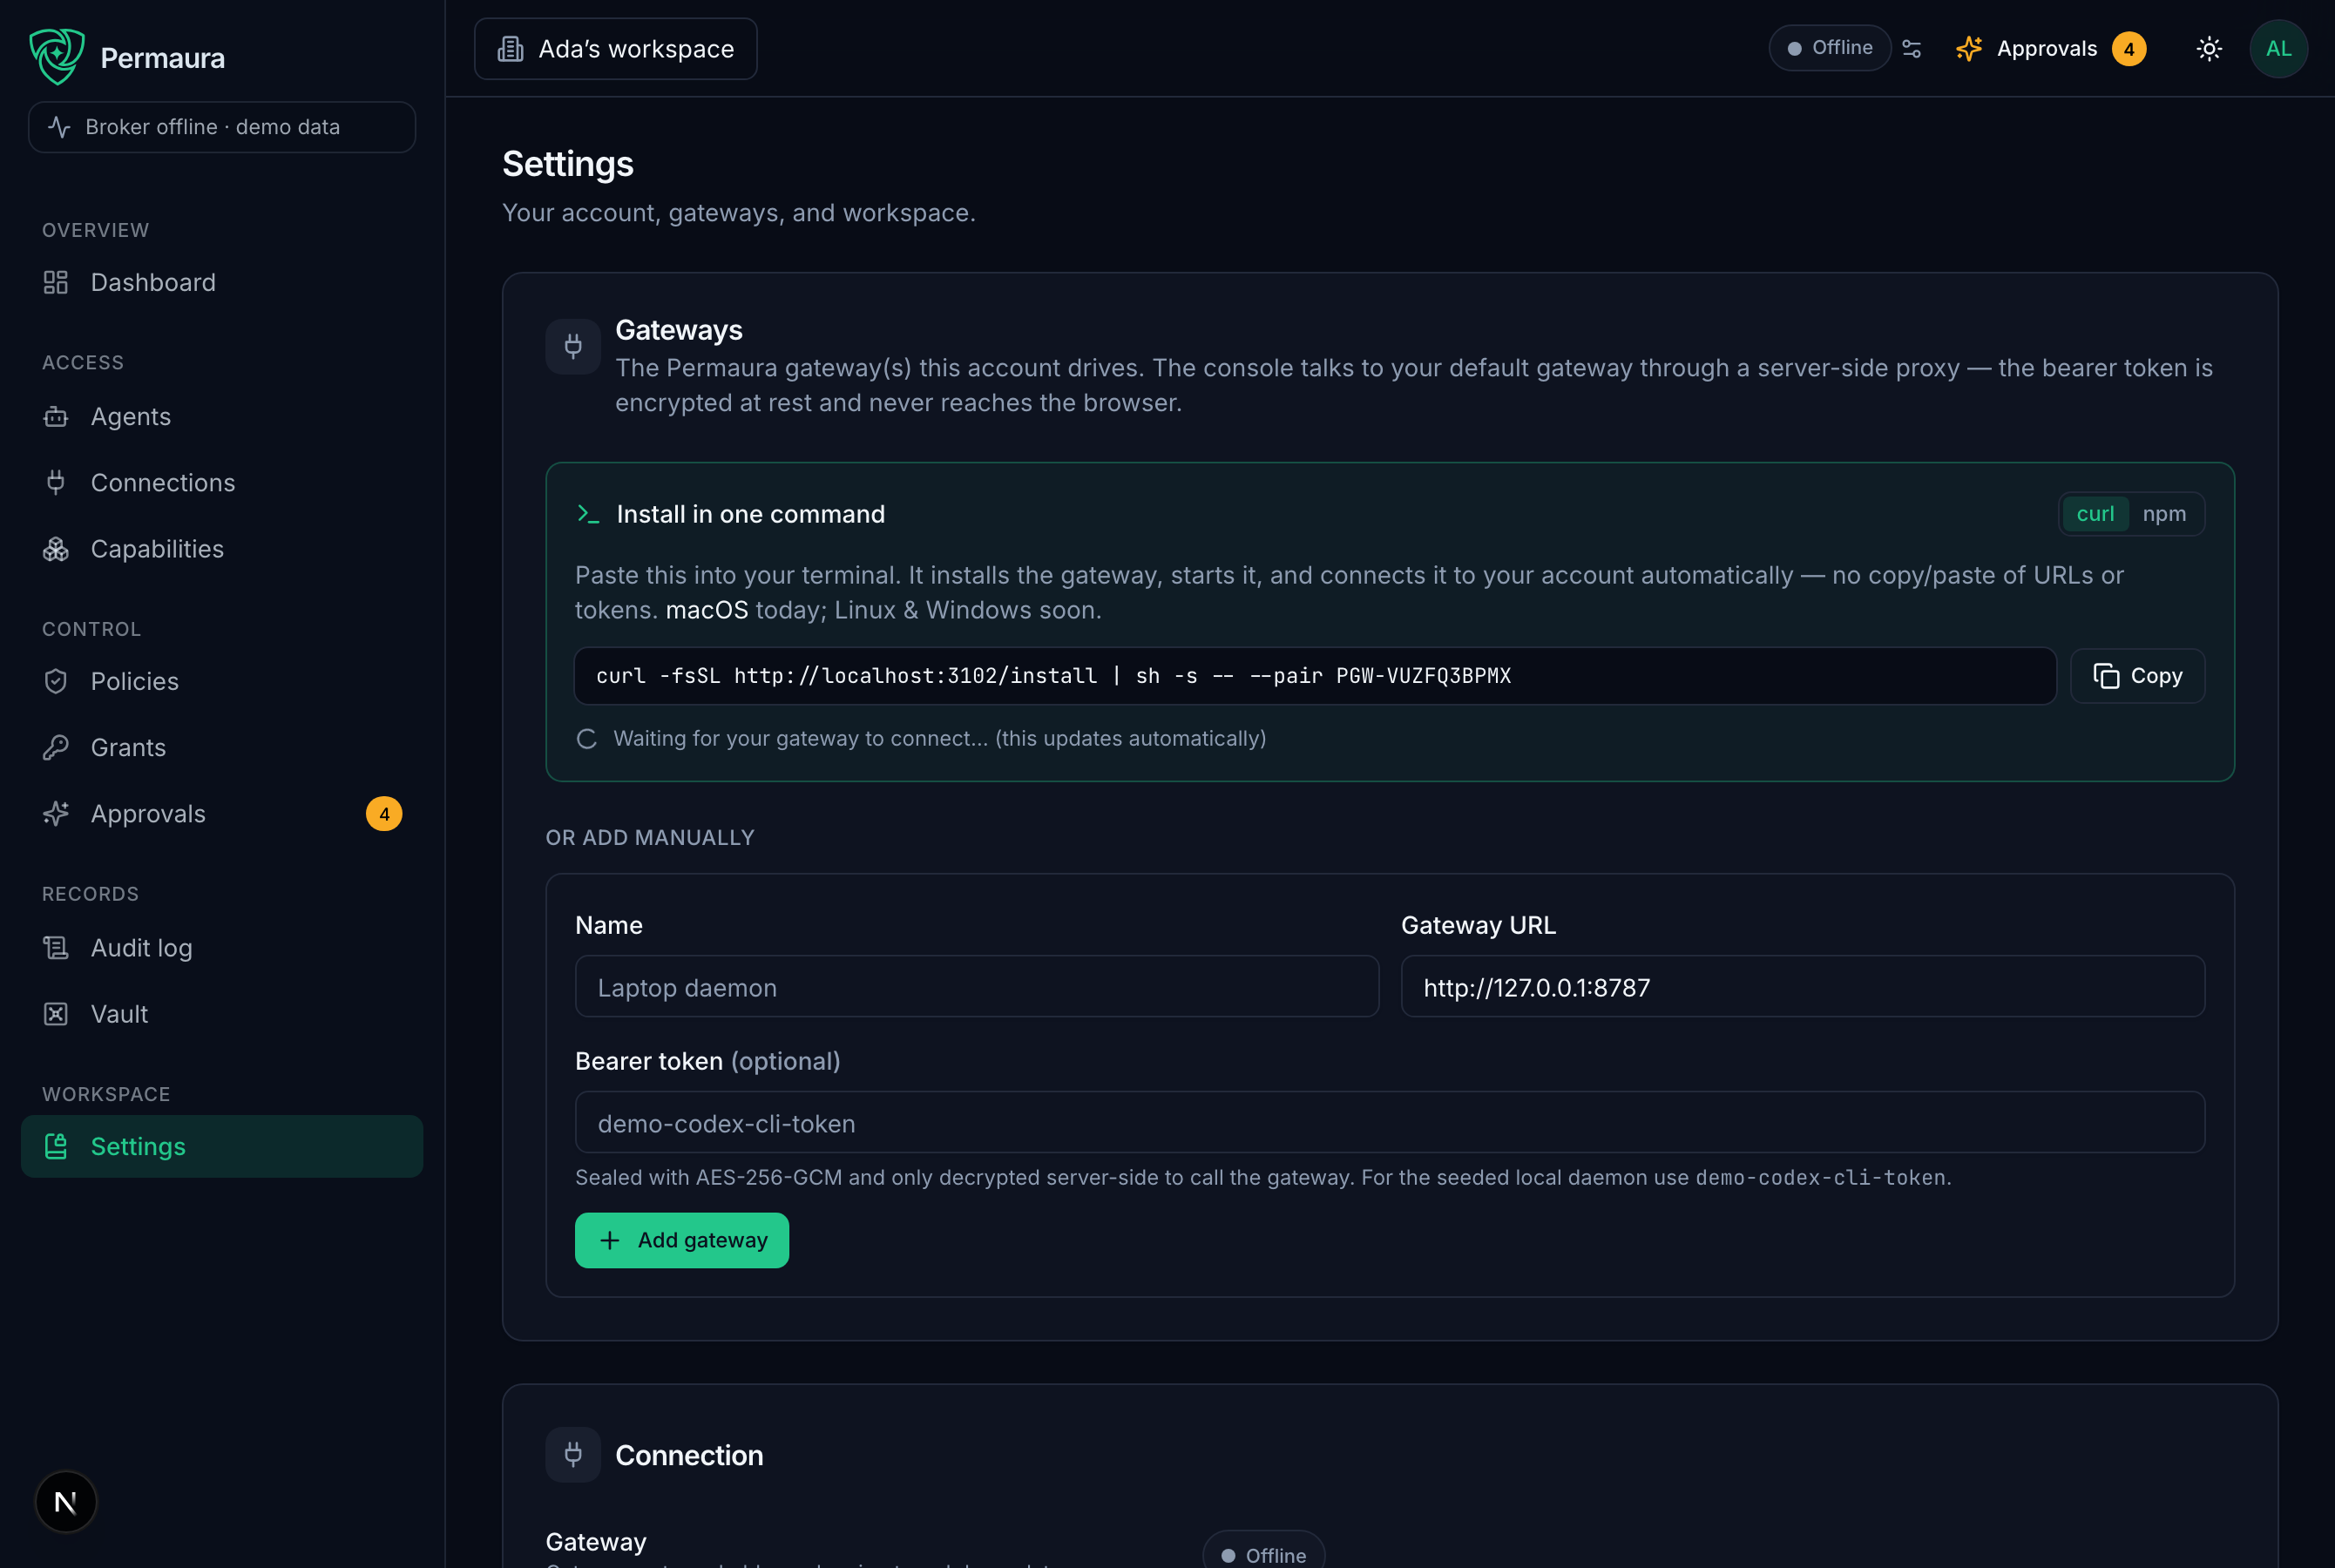Open Approvals from the top bar
Screen dimensions: 2335x1568
coord(2050,49)
